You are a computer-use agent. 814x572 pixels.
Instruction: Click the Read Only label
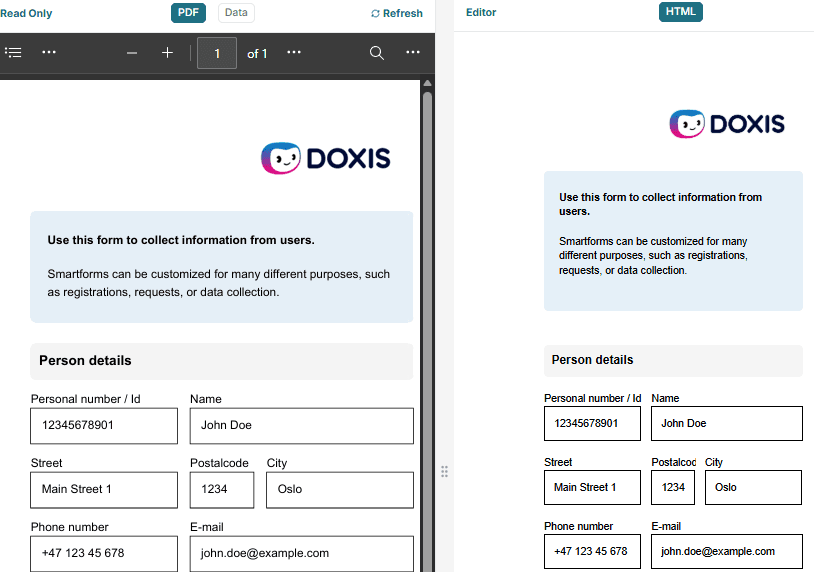click(x=26, y=13)
